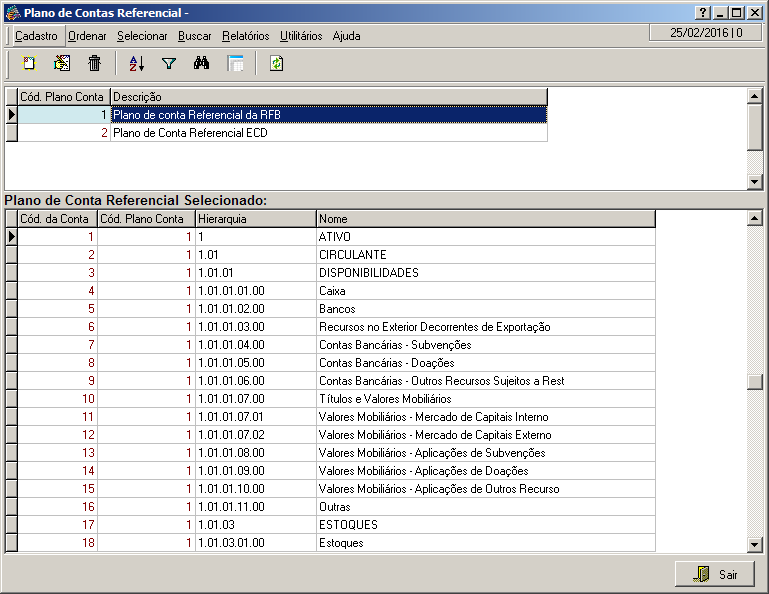
Task: Click the title bar help question button
Action: click(702, 13)
